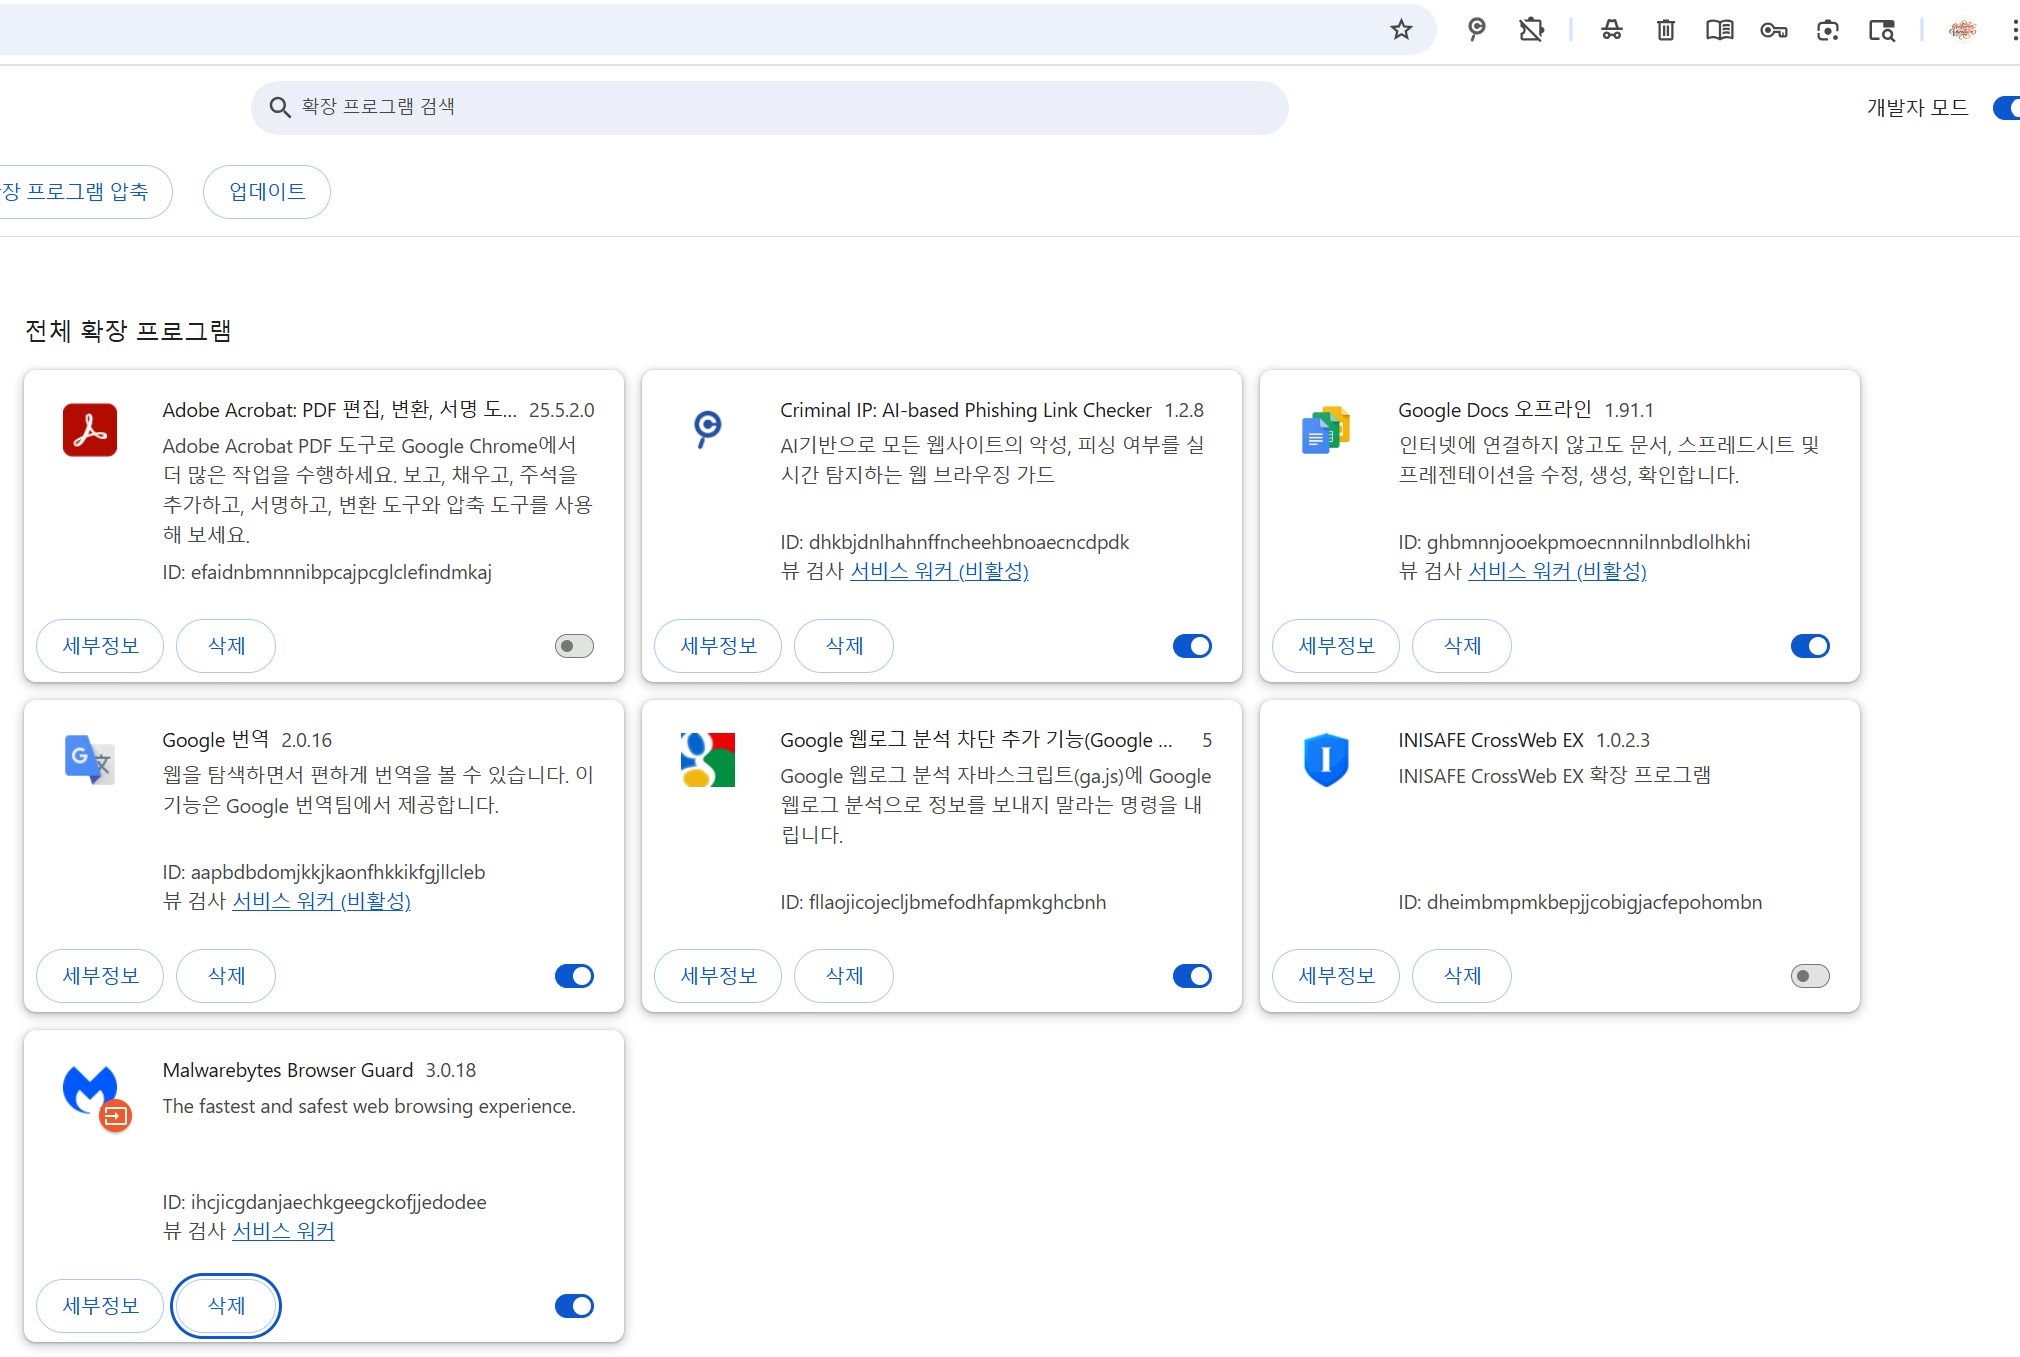Screen dimensions: 2020x1357
Task: Open Chrome's three-dot menu
Action: pyautogui.click(x=2013, y=30)
